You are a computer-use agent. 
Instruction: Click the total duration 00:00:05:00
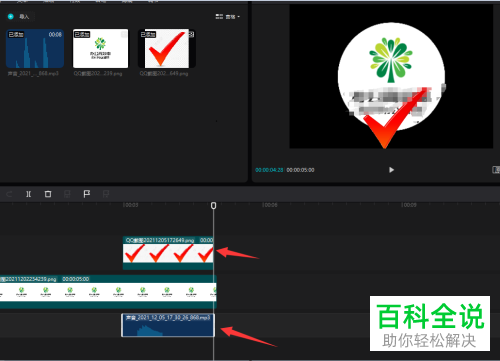[300, 170]
